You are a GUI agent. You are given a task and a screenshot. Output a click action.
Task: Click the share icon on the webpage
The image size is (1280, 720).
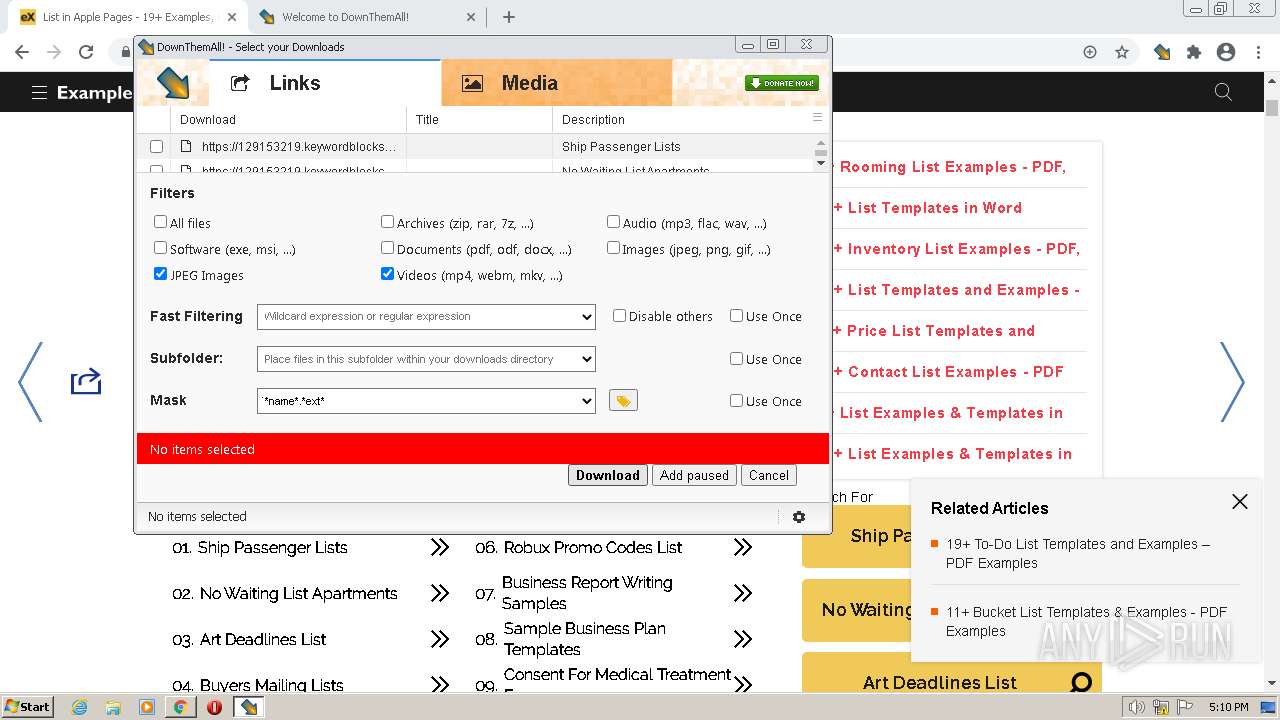[x=86, y=381]
